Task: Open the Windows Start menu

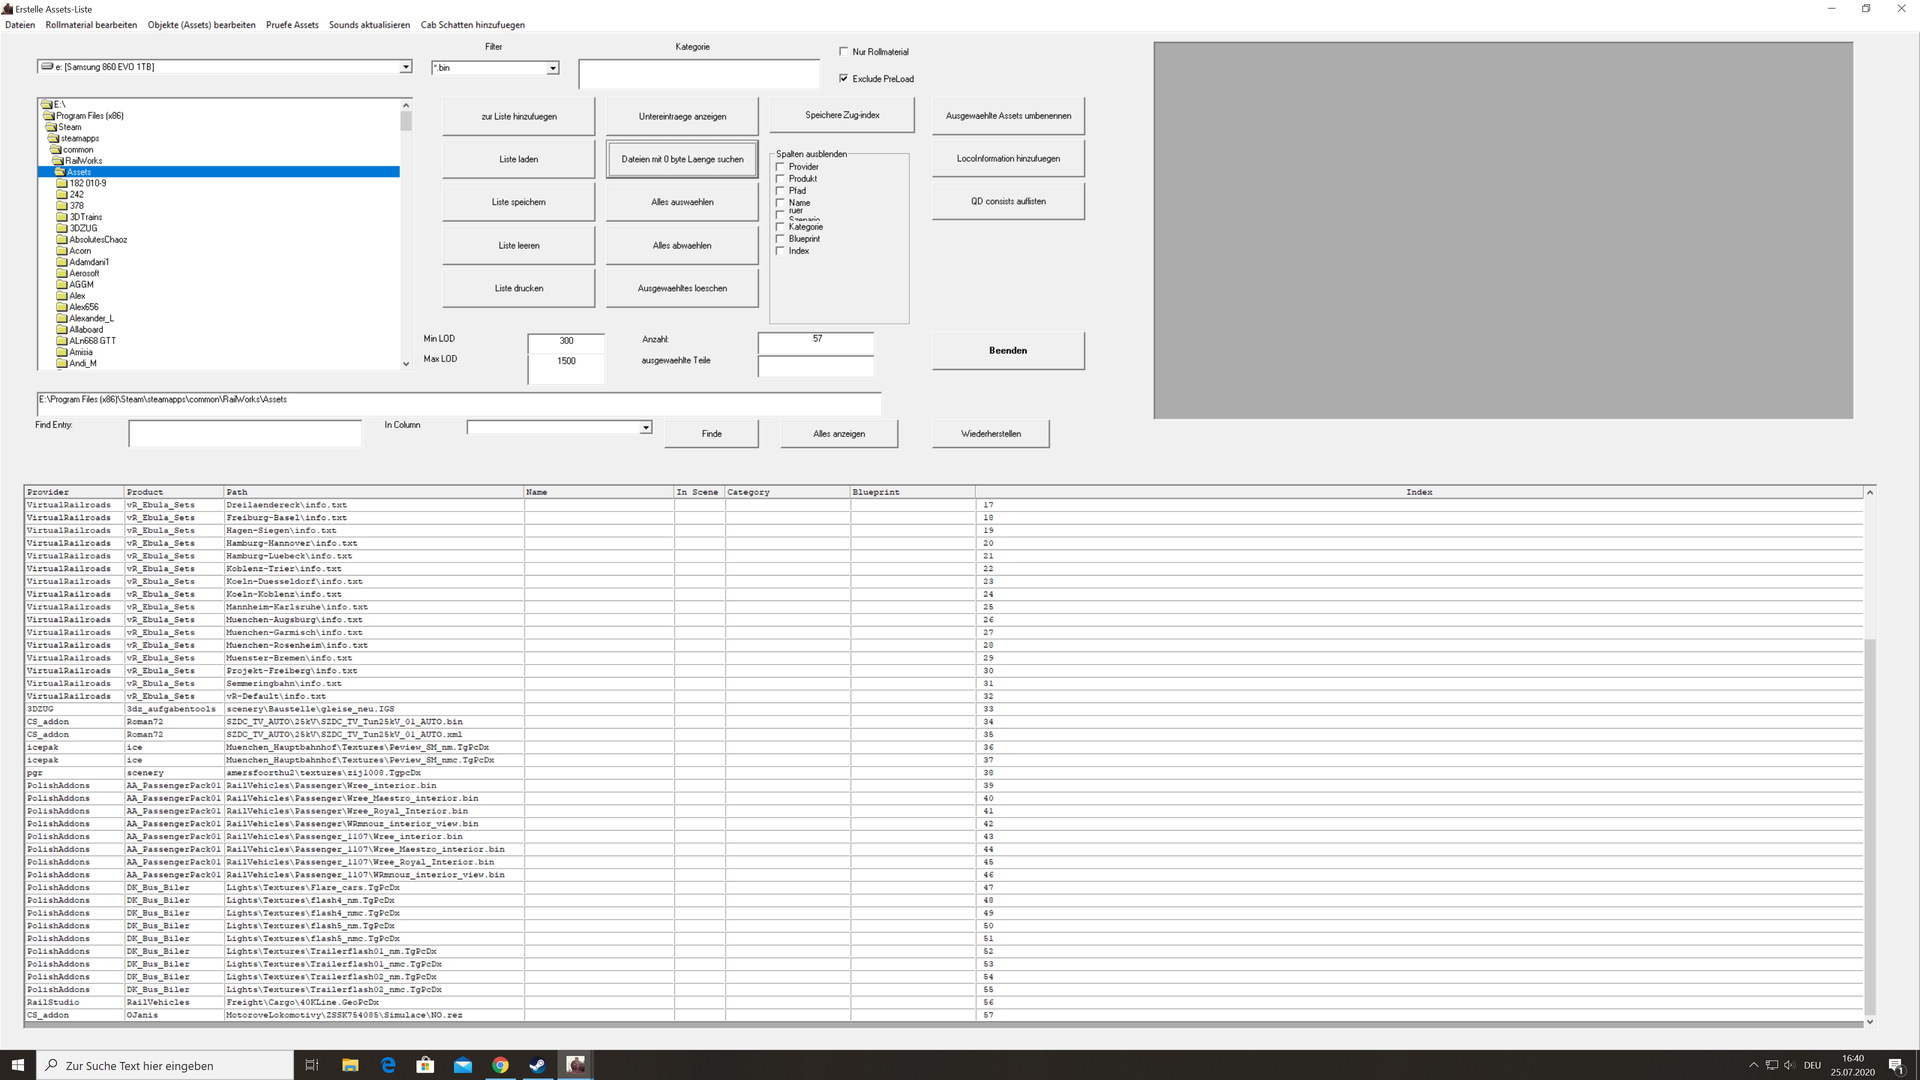Action: 17,1065
